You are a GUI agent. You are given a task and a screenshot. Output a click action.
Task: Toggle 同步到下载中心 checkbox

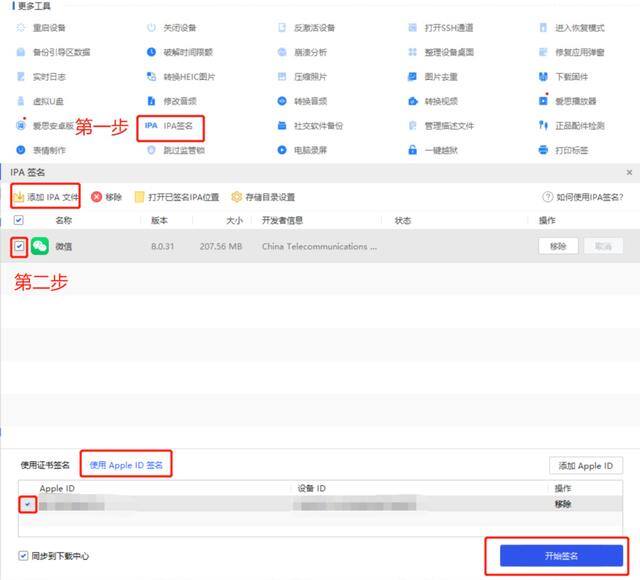point(23,556)
